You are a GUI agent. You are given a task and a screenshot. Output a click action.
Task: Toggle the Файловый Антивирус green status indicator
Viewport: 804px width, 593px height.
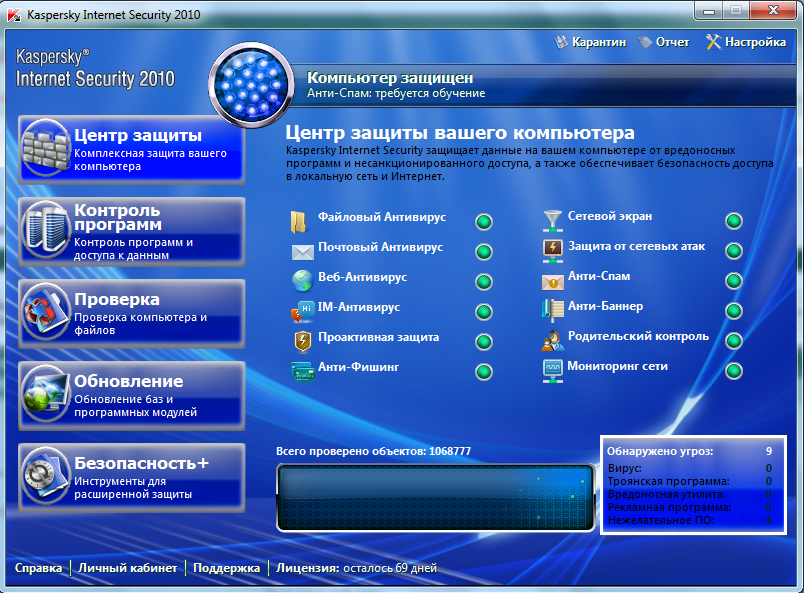point(484,222)
